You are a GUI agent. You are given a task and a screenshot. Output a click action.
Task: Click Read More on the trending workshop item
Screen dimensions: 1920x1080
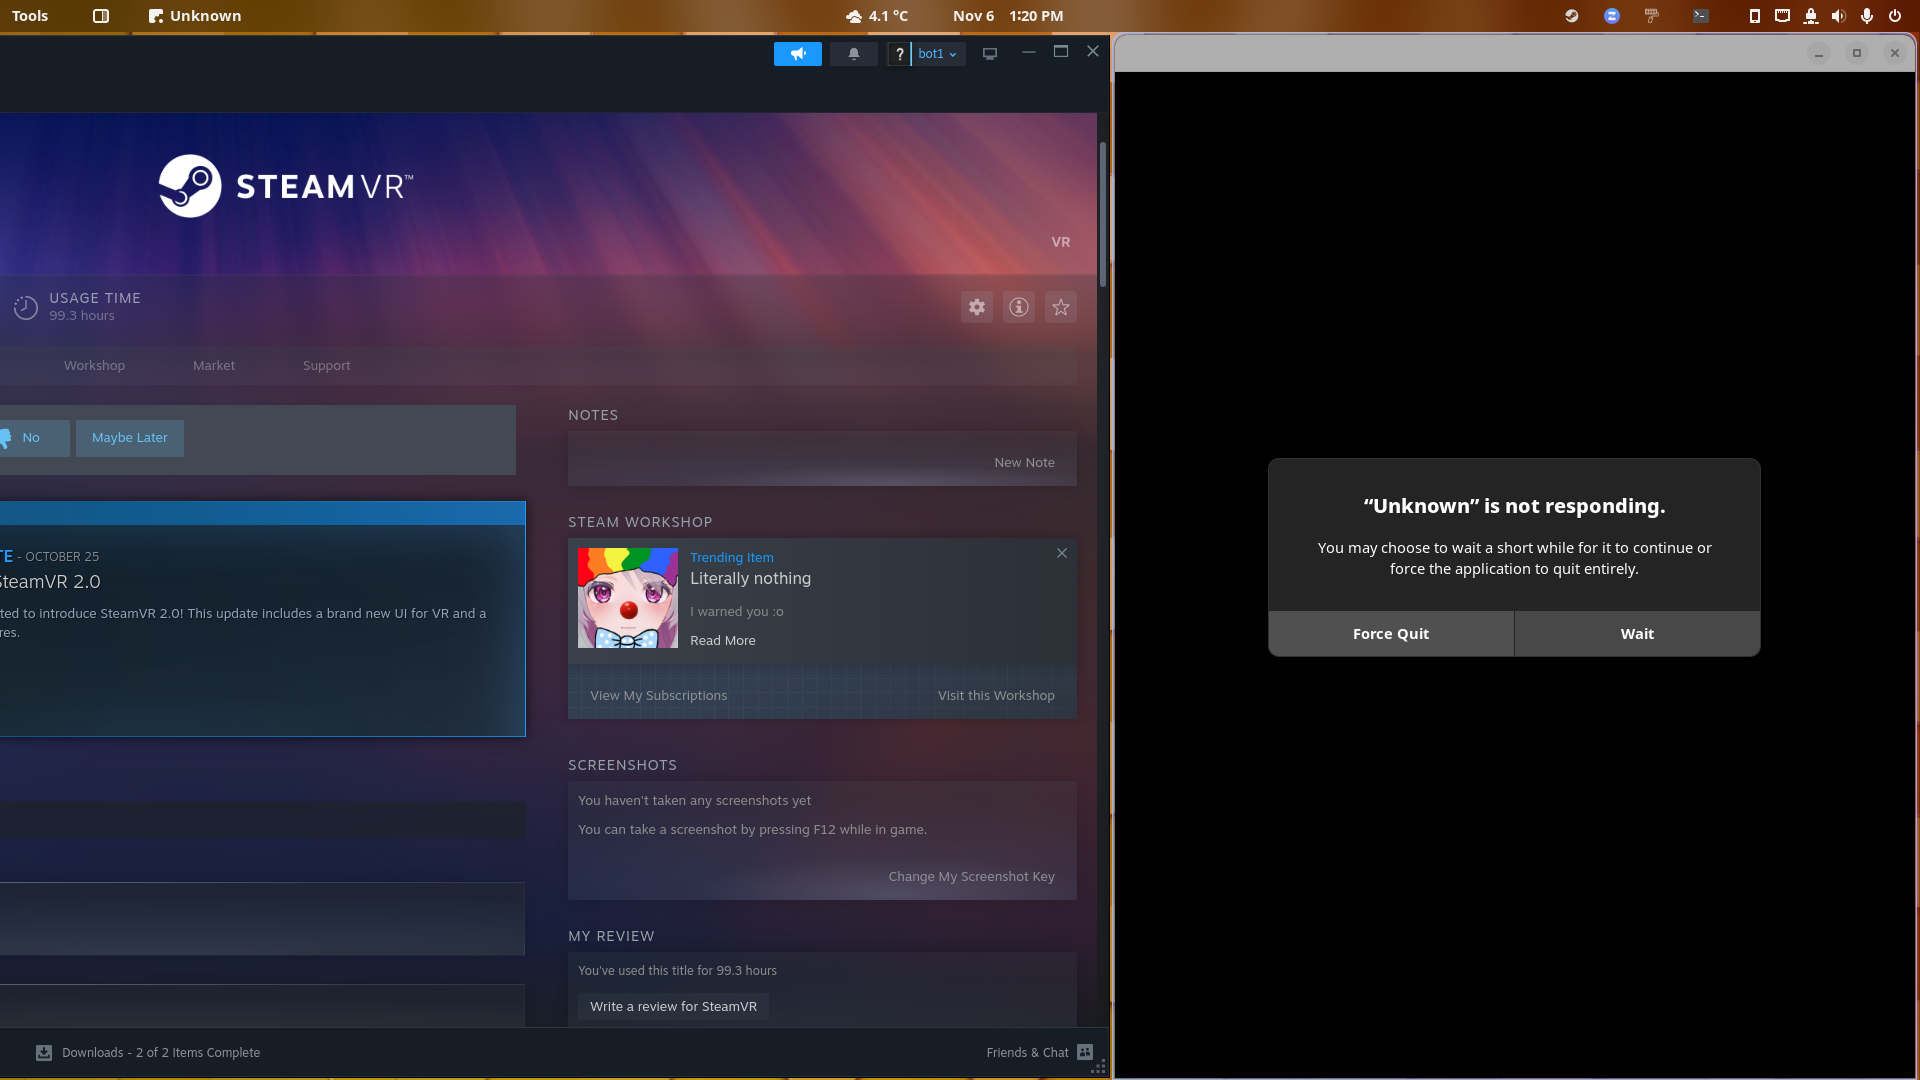[722, 640]
